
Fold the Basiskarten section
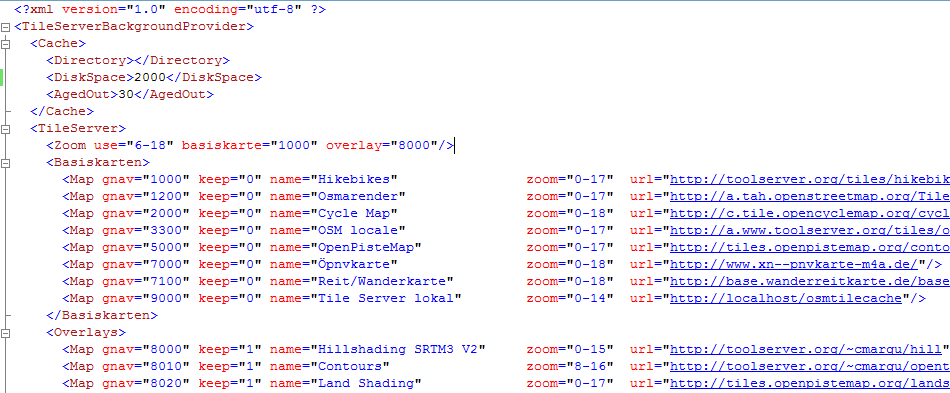click(x=5, y=162)
